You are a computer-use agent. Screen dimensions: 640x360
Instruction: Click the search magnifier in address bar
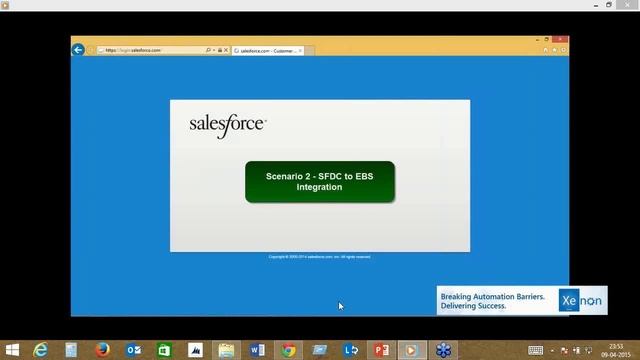tap(208, 50)
